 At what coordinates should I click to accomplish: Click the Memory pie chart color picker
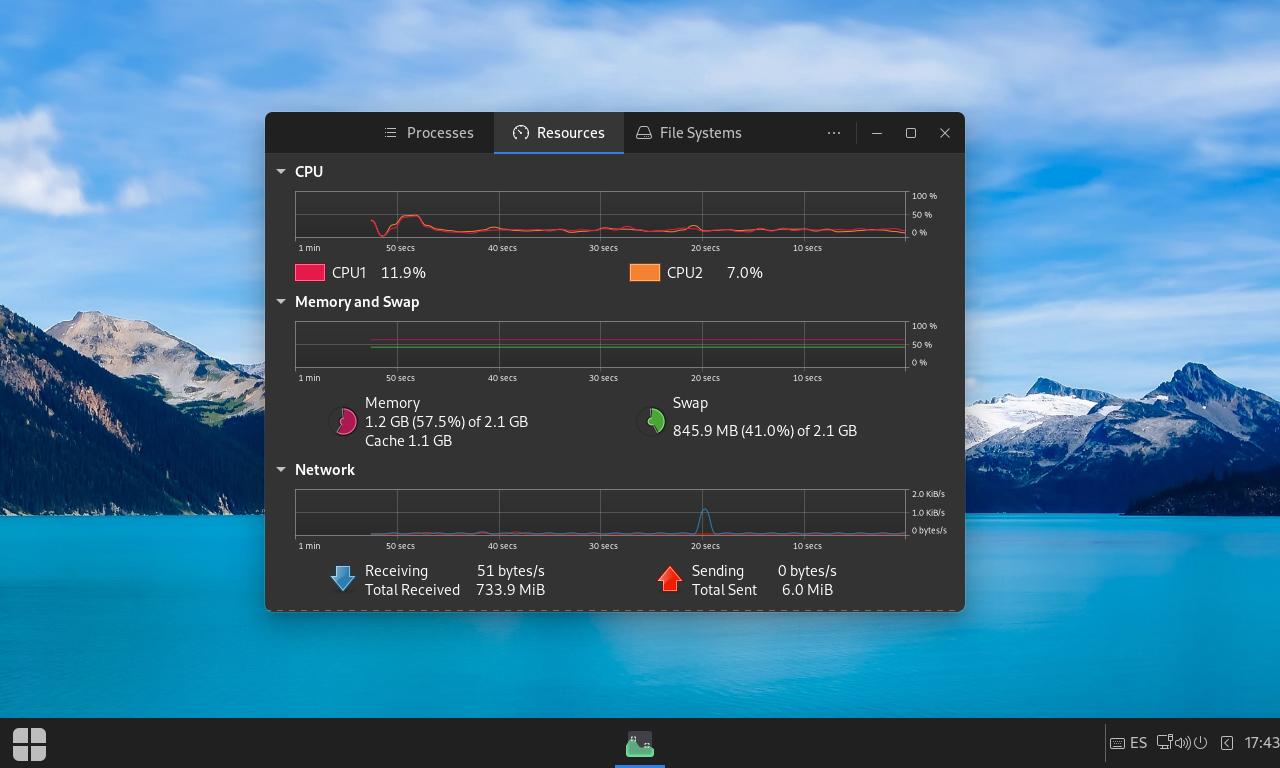click(344, 422)
